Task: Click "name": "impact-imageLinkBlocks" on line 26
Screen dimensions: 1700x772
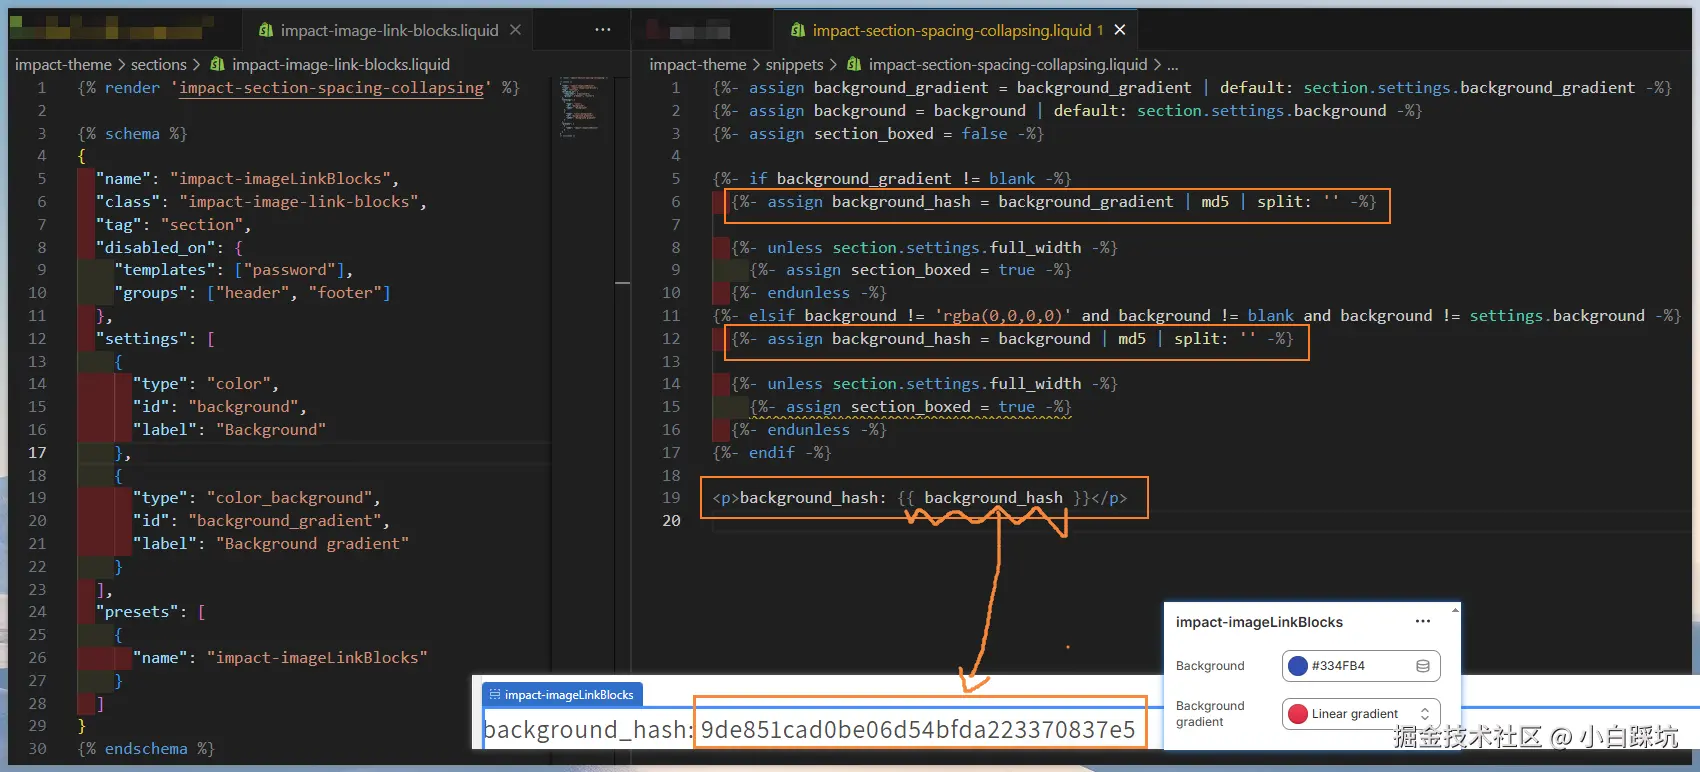Action: coord(280,658)
